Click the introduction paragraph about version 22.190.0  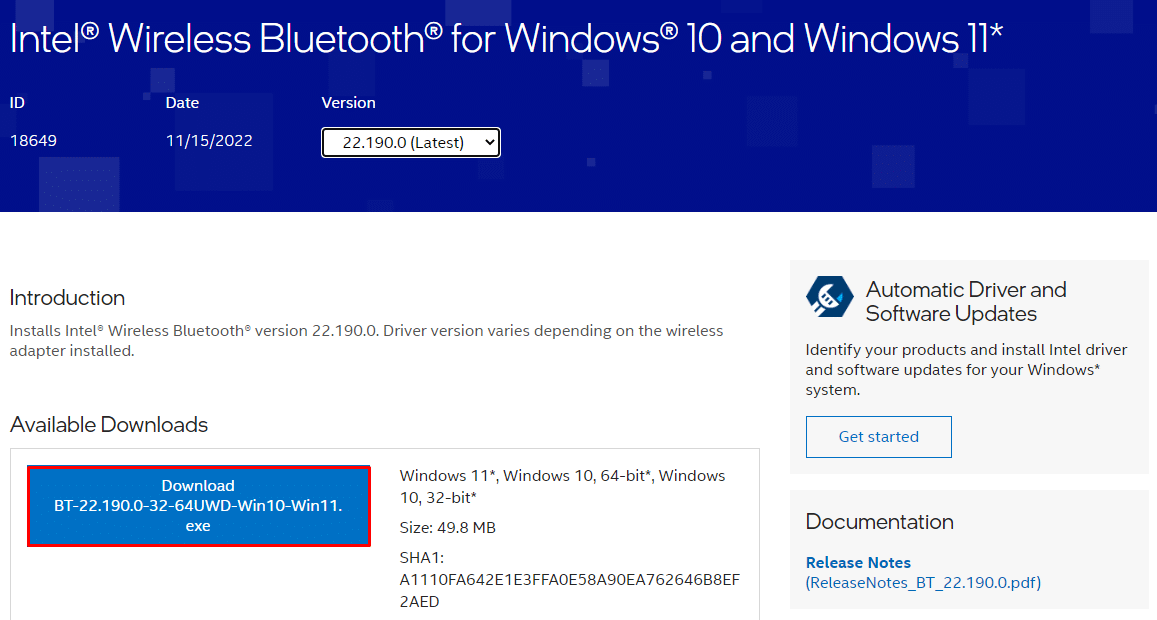tap(366, 340)
